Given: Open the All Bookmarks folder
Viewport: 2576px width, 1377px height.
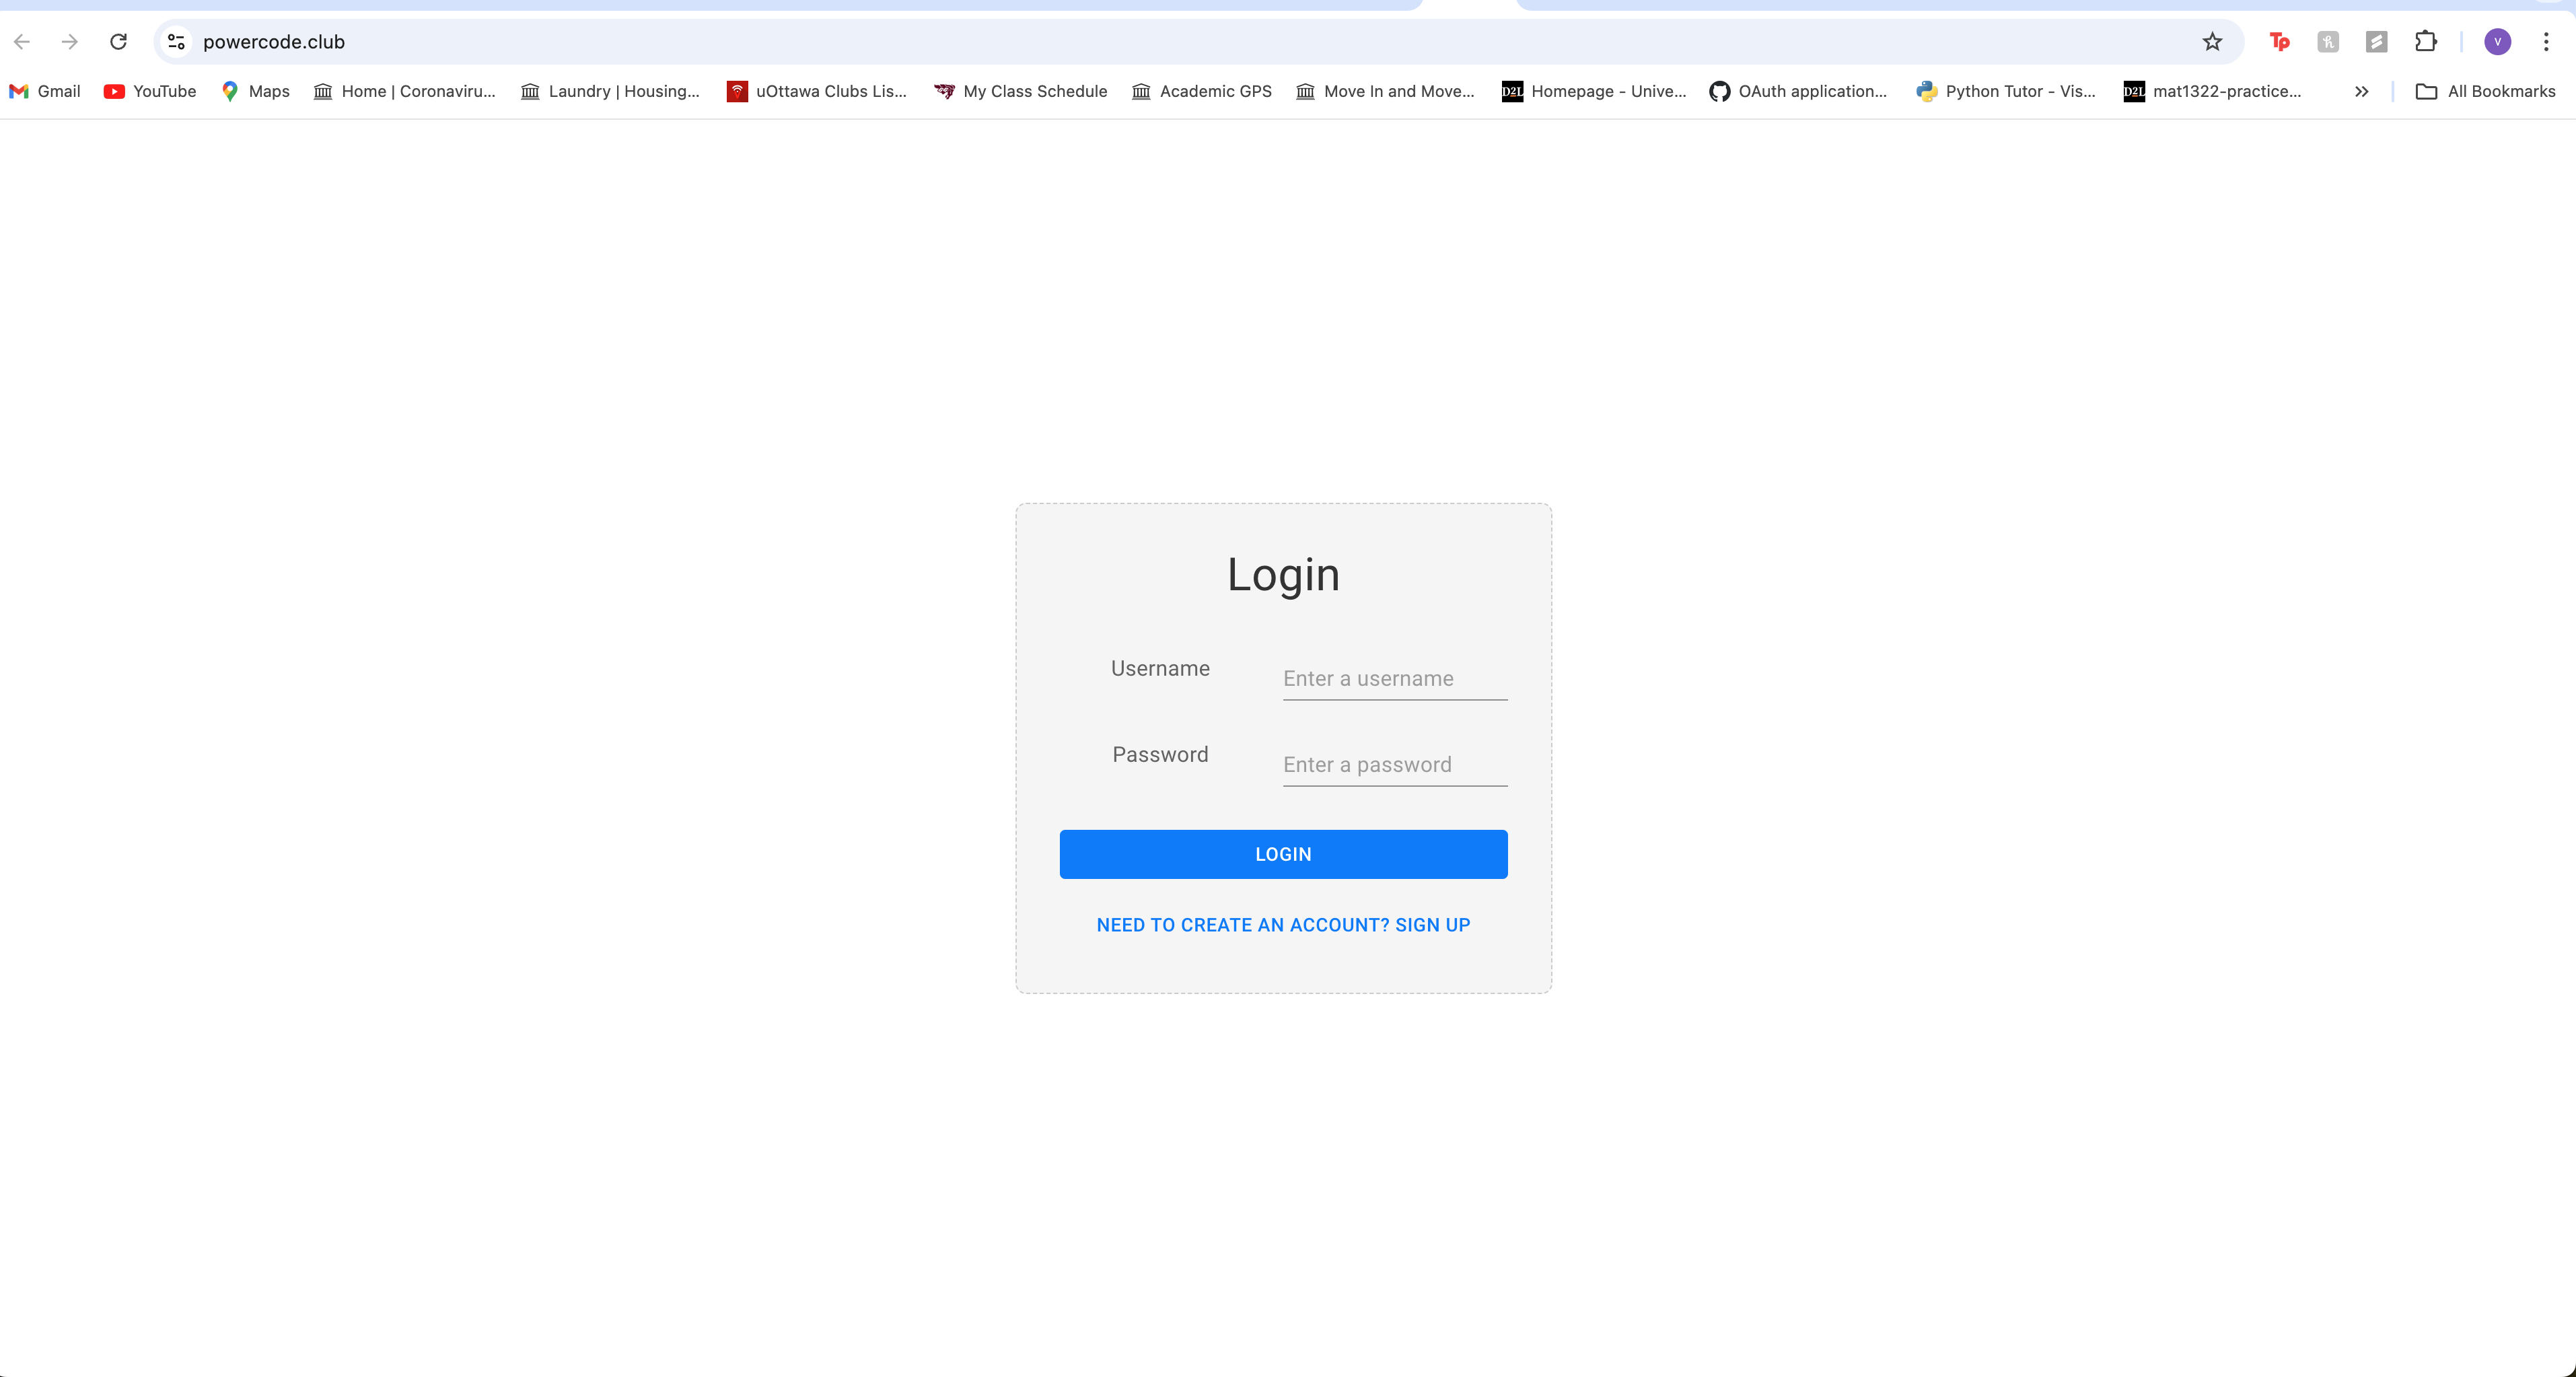Looking at the screenshot, I should [2485, 91].
